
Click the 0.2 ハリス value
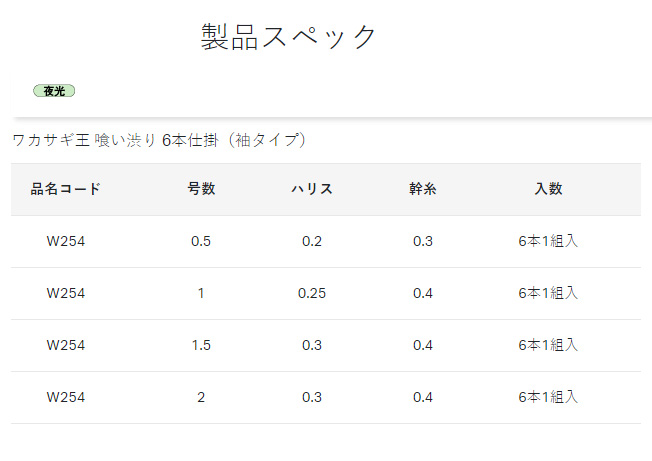[x=312, y=241]
